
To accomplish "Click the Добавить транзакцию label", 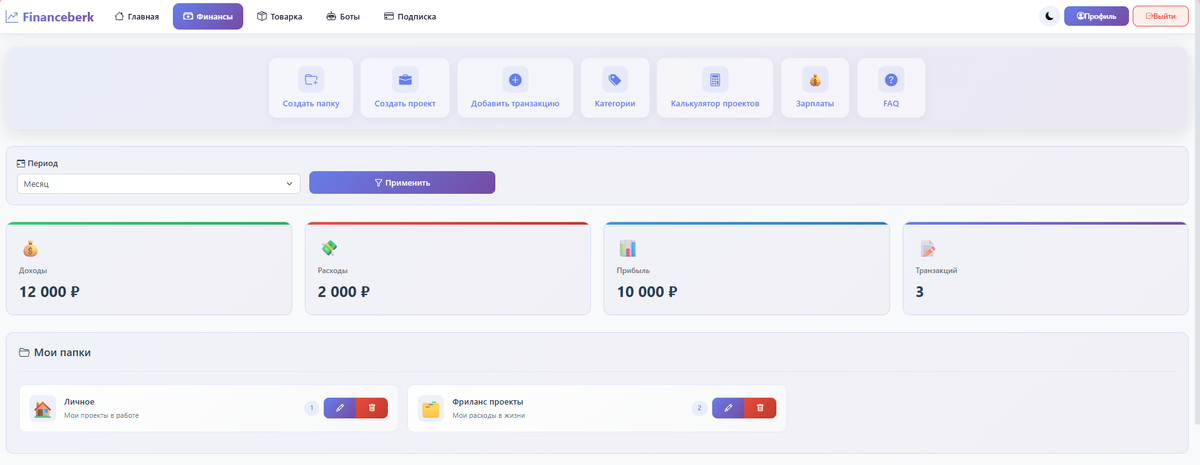I will (515, 104).
